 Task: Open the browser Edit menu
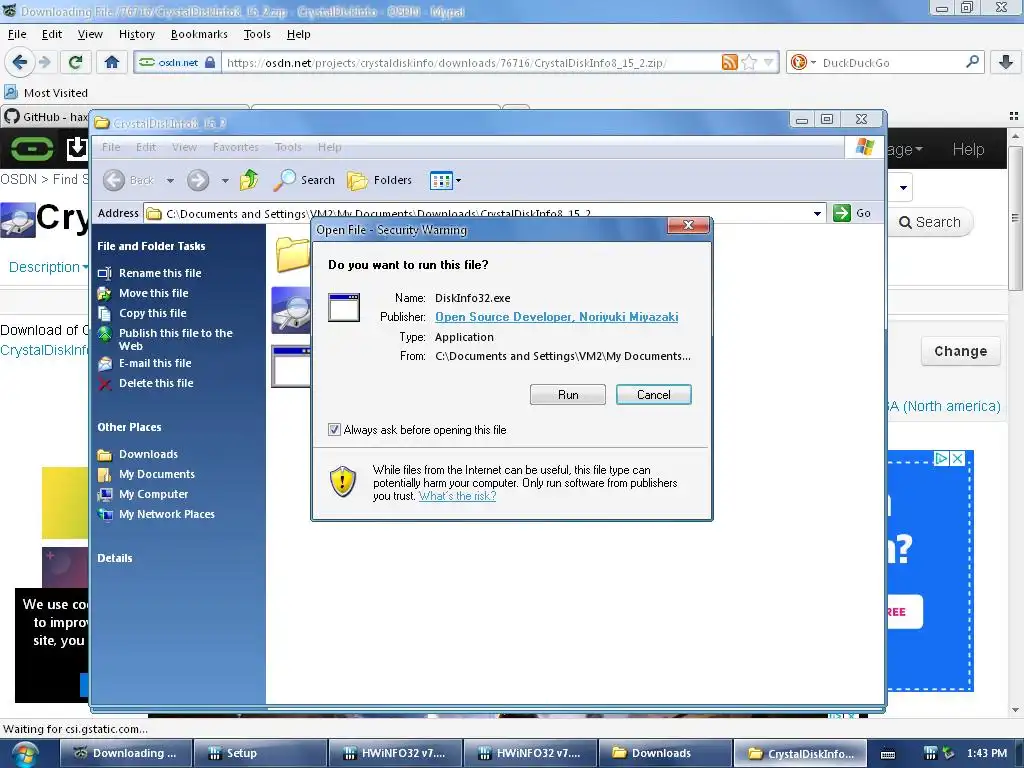click(x=52, y=34)
